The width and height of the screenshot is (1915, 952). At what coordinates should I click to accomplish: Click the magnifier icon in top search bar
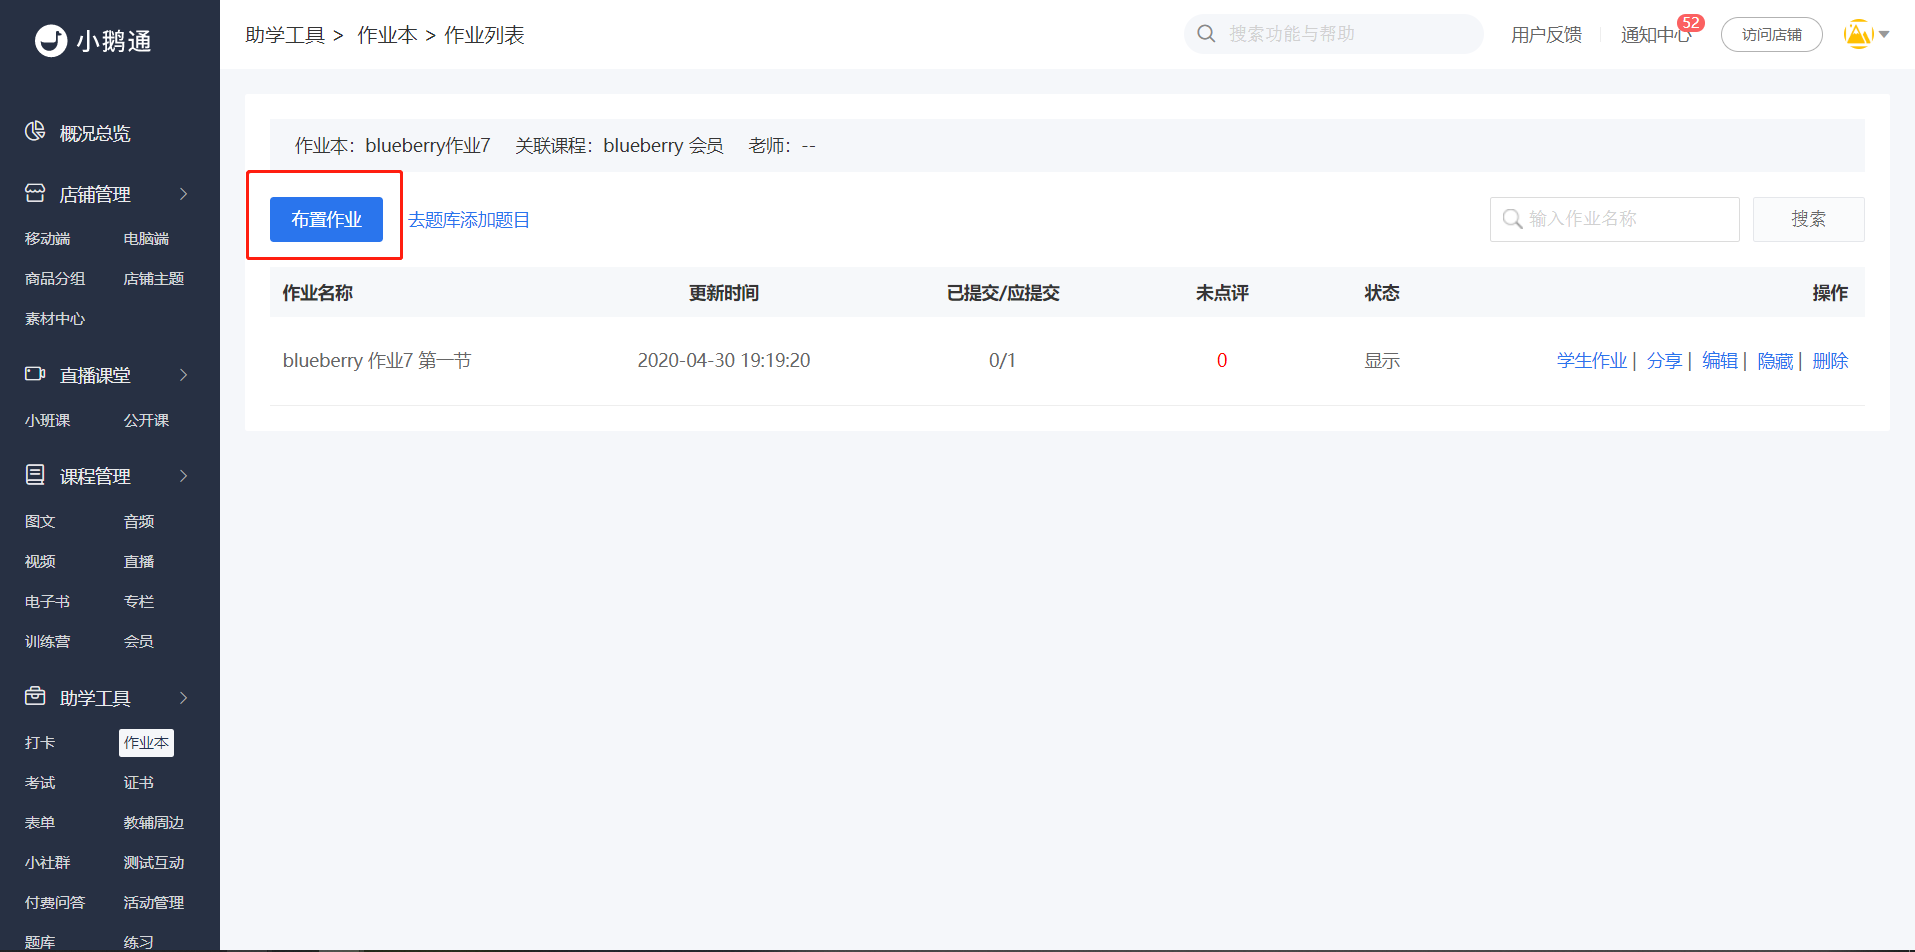point(1207,34)
